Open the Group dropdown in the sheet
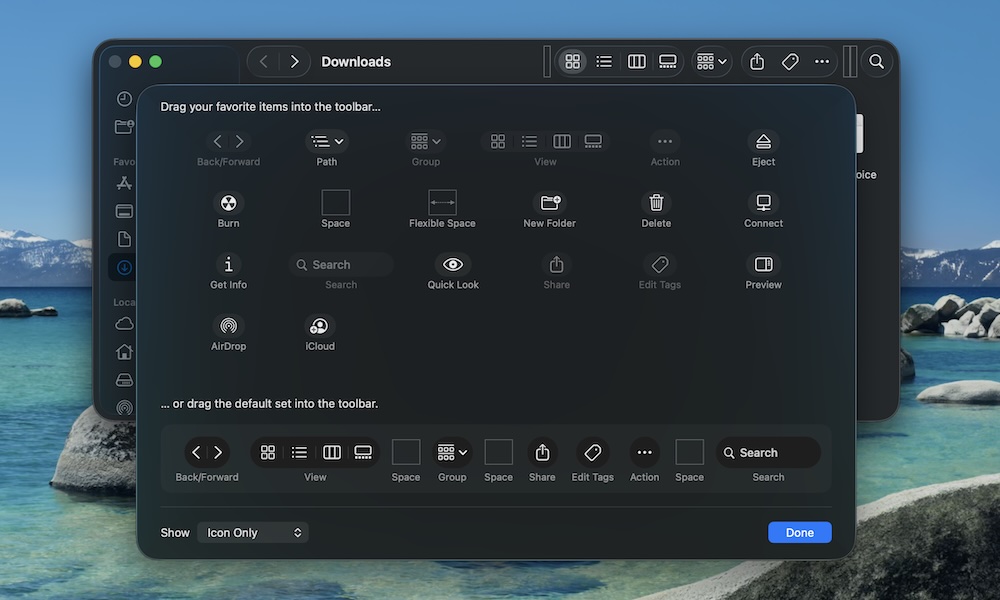The image size is (1000, 600). pyautogui.click(x=425, y=141)
